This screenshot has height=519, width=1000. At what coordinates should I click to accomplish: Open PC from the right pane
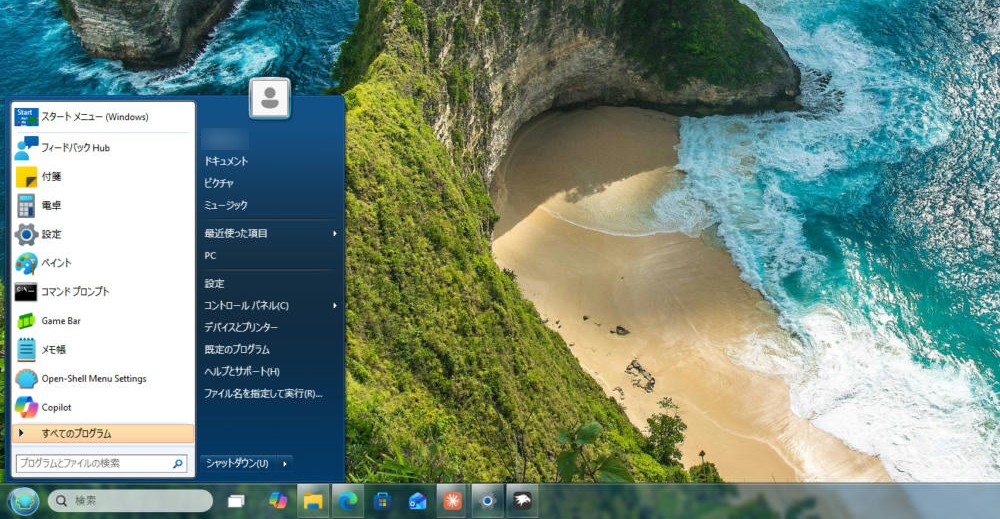coord(210,256)
